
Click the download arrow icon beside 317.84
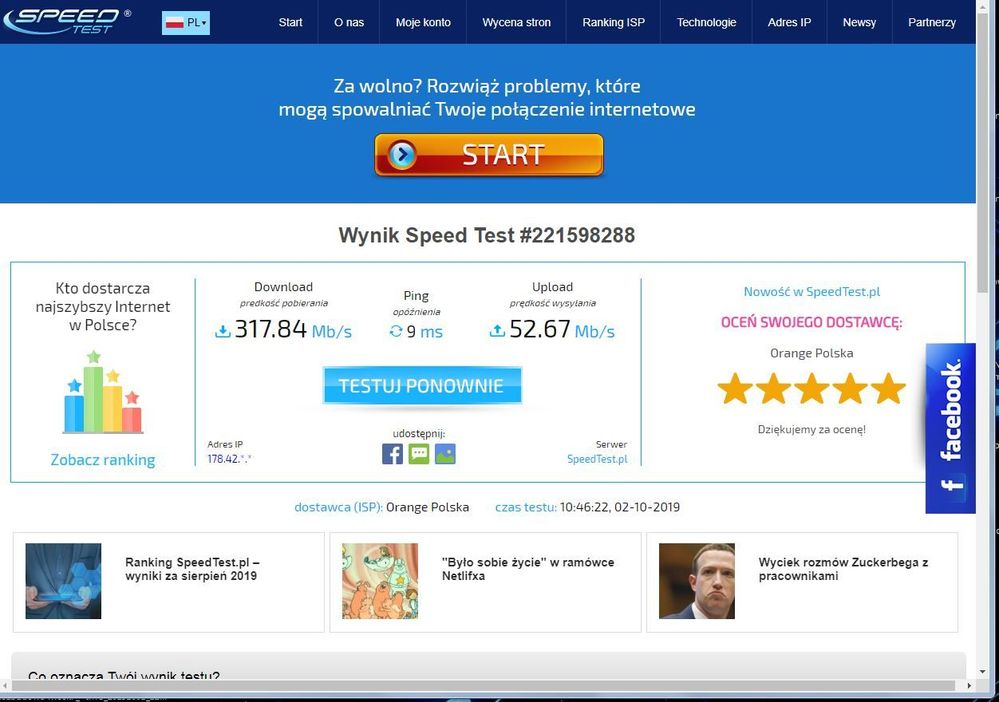224,330
